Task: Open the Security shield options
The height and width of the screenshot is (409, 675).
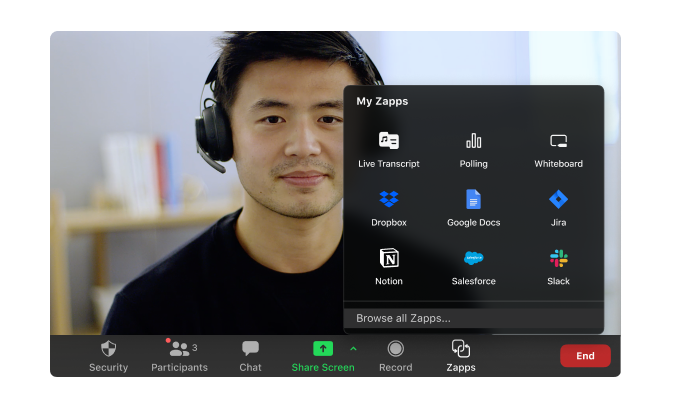Action: click(108, 356)
